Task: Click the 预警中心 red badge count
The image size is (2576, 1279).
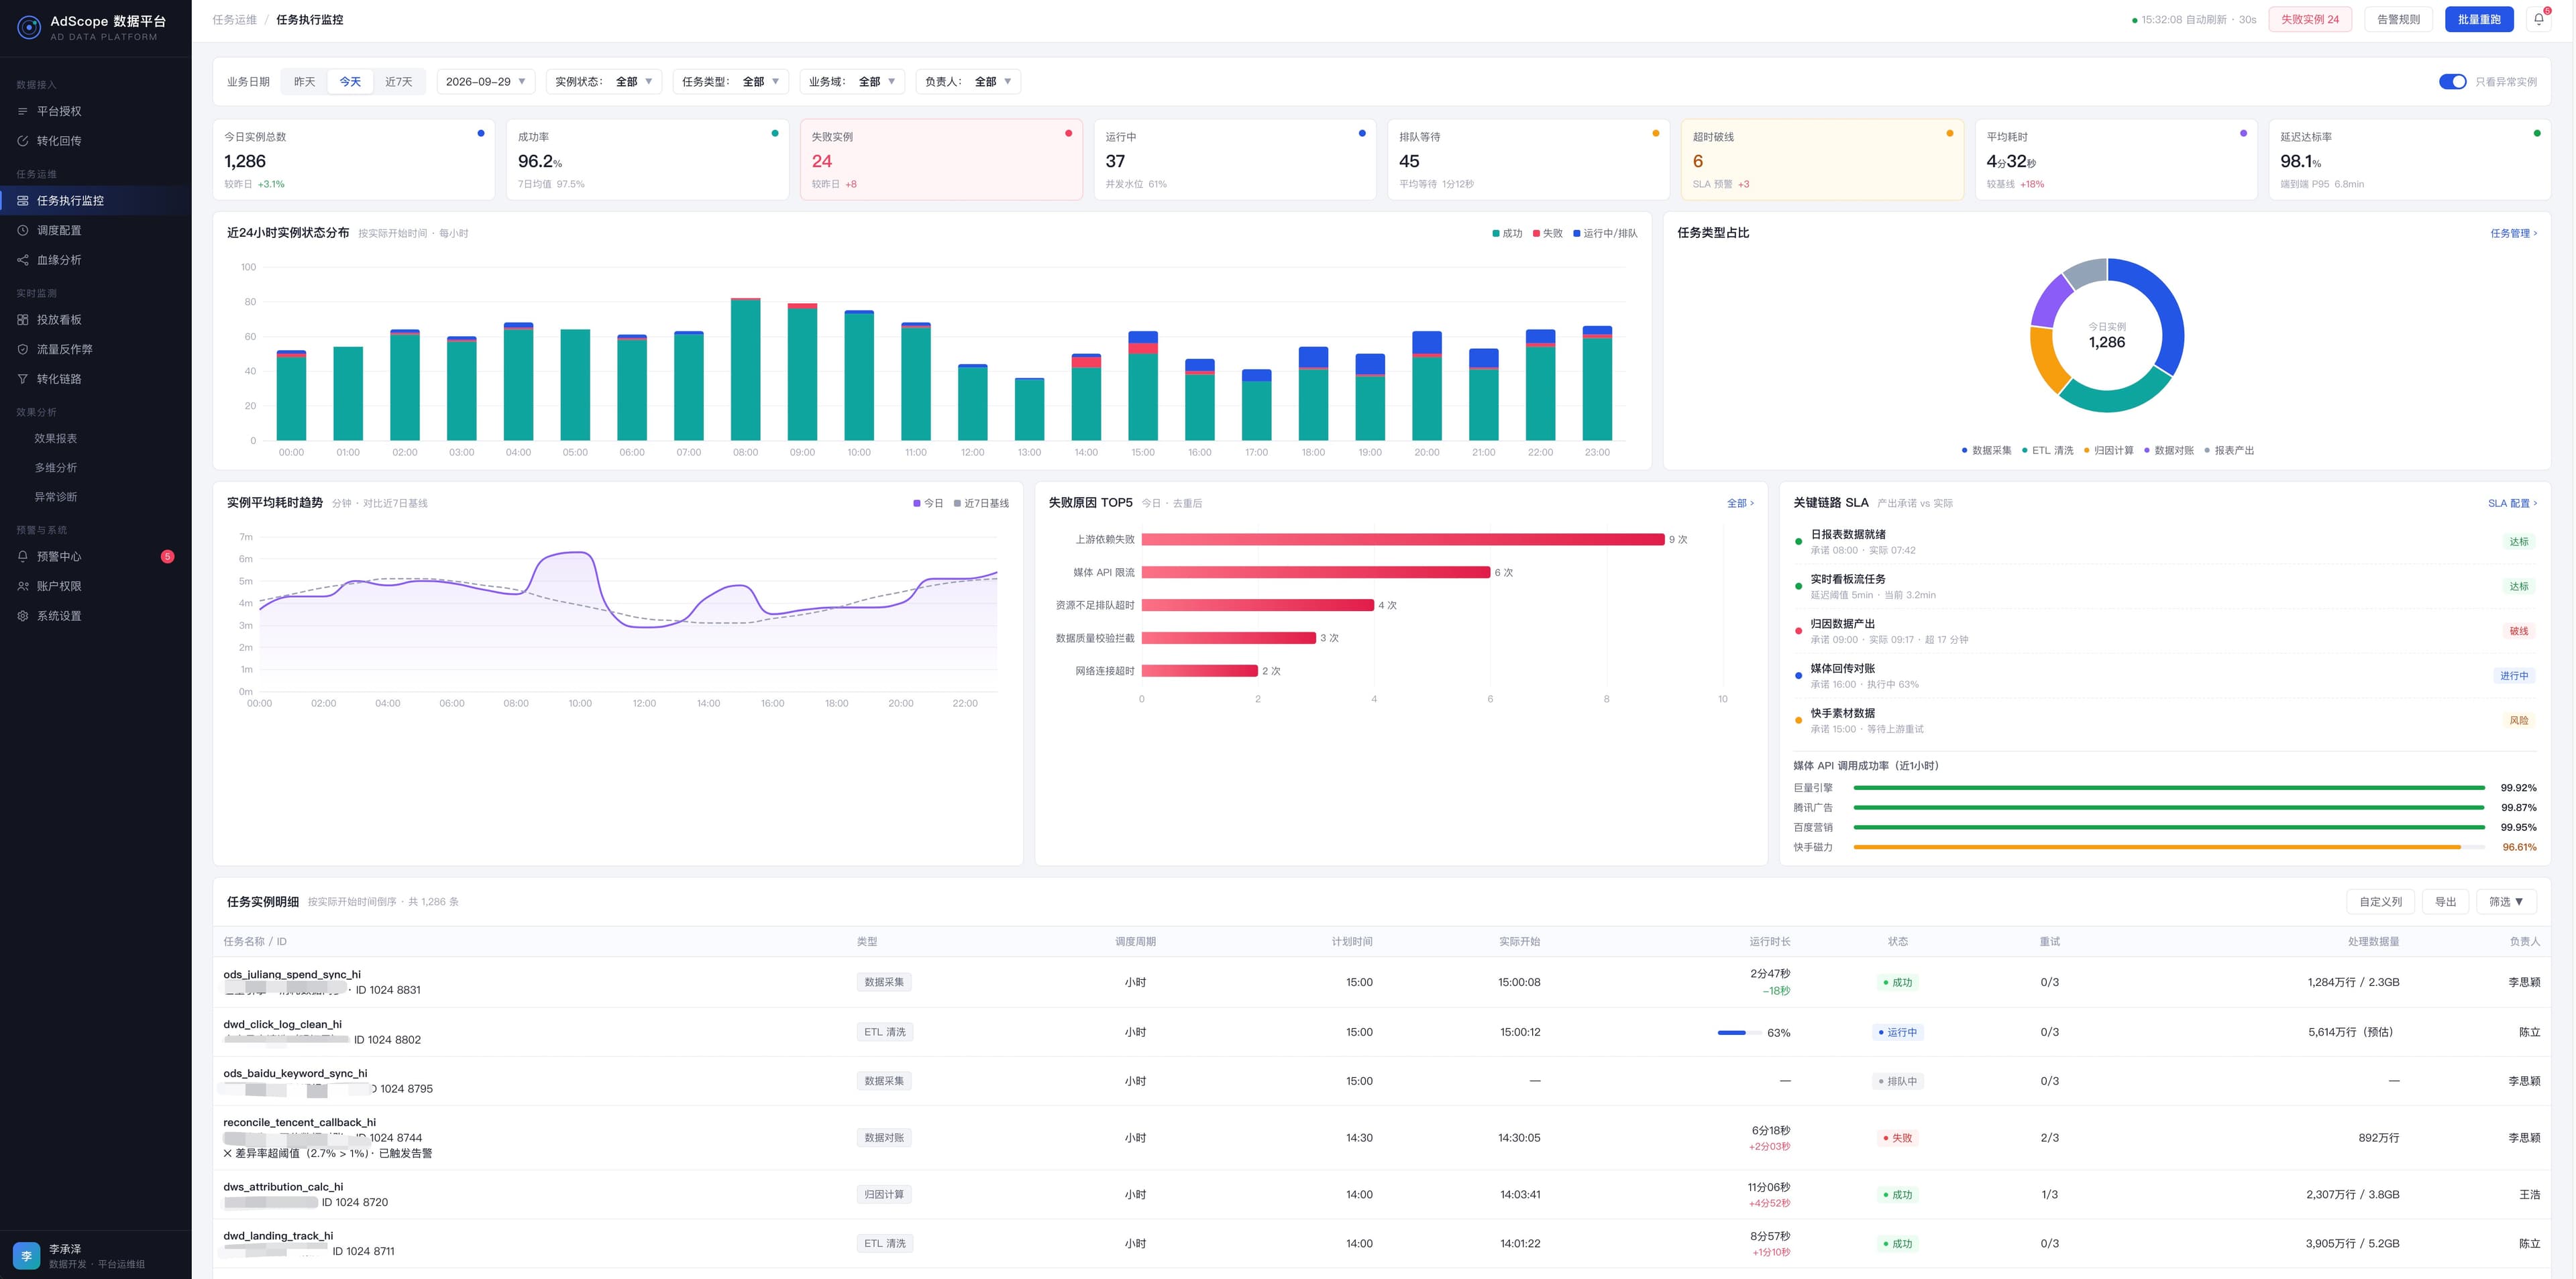Action: (167, 556)
